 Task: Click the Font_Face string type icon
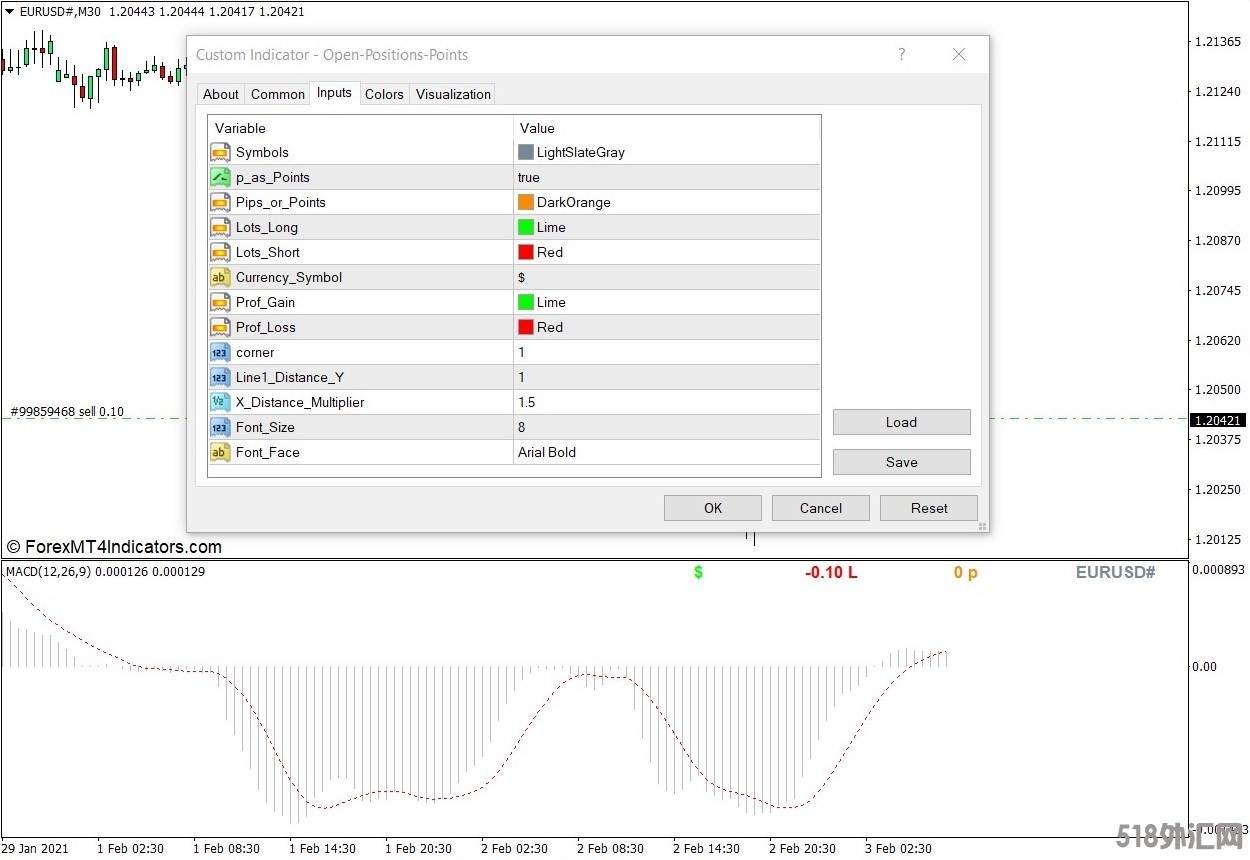220,452
